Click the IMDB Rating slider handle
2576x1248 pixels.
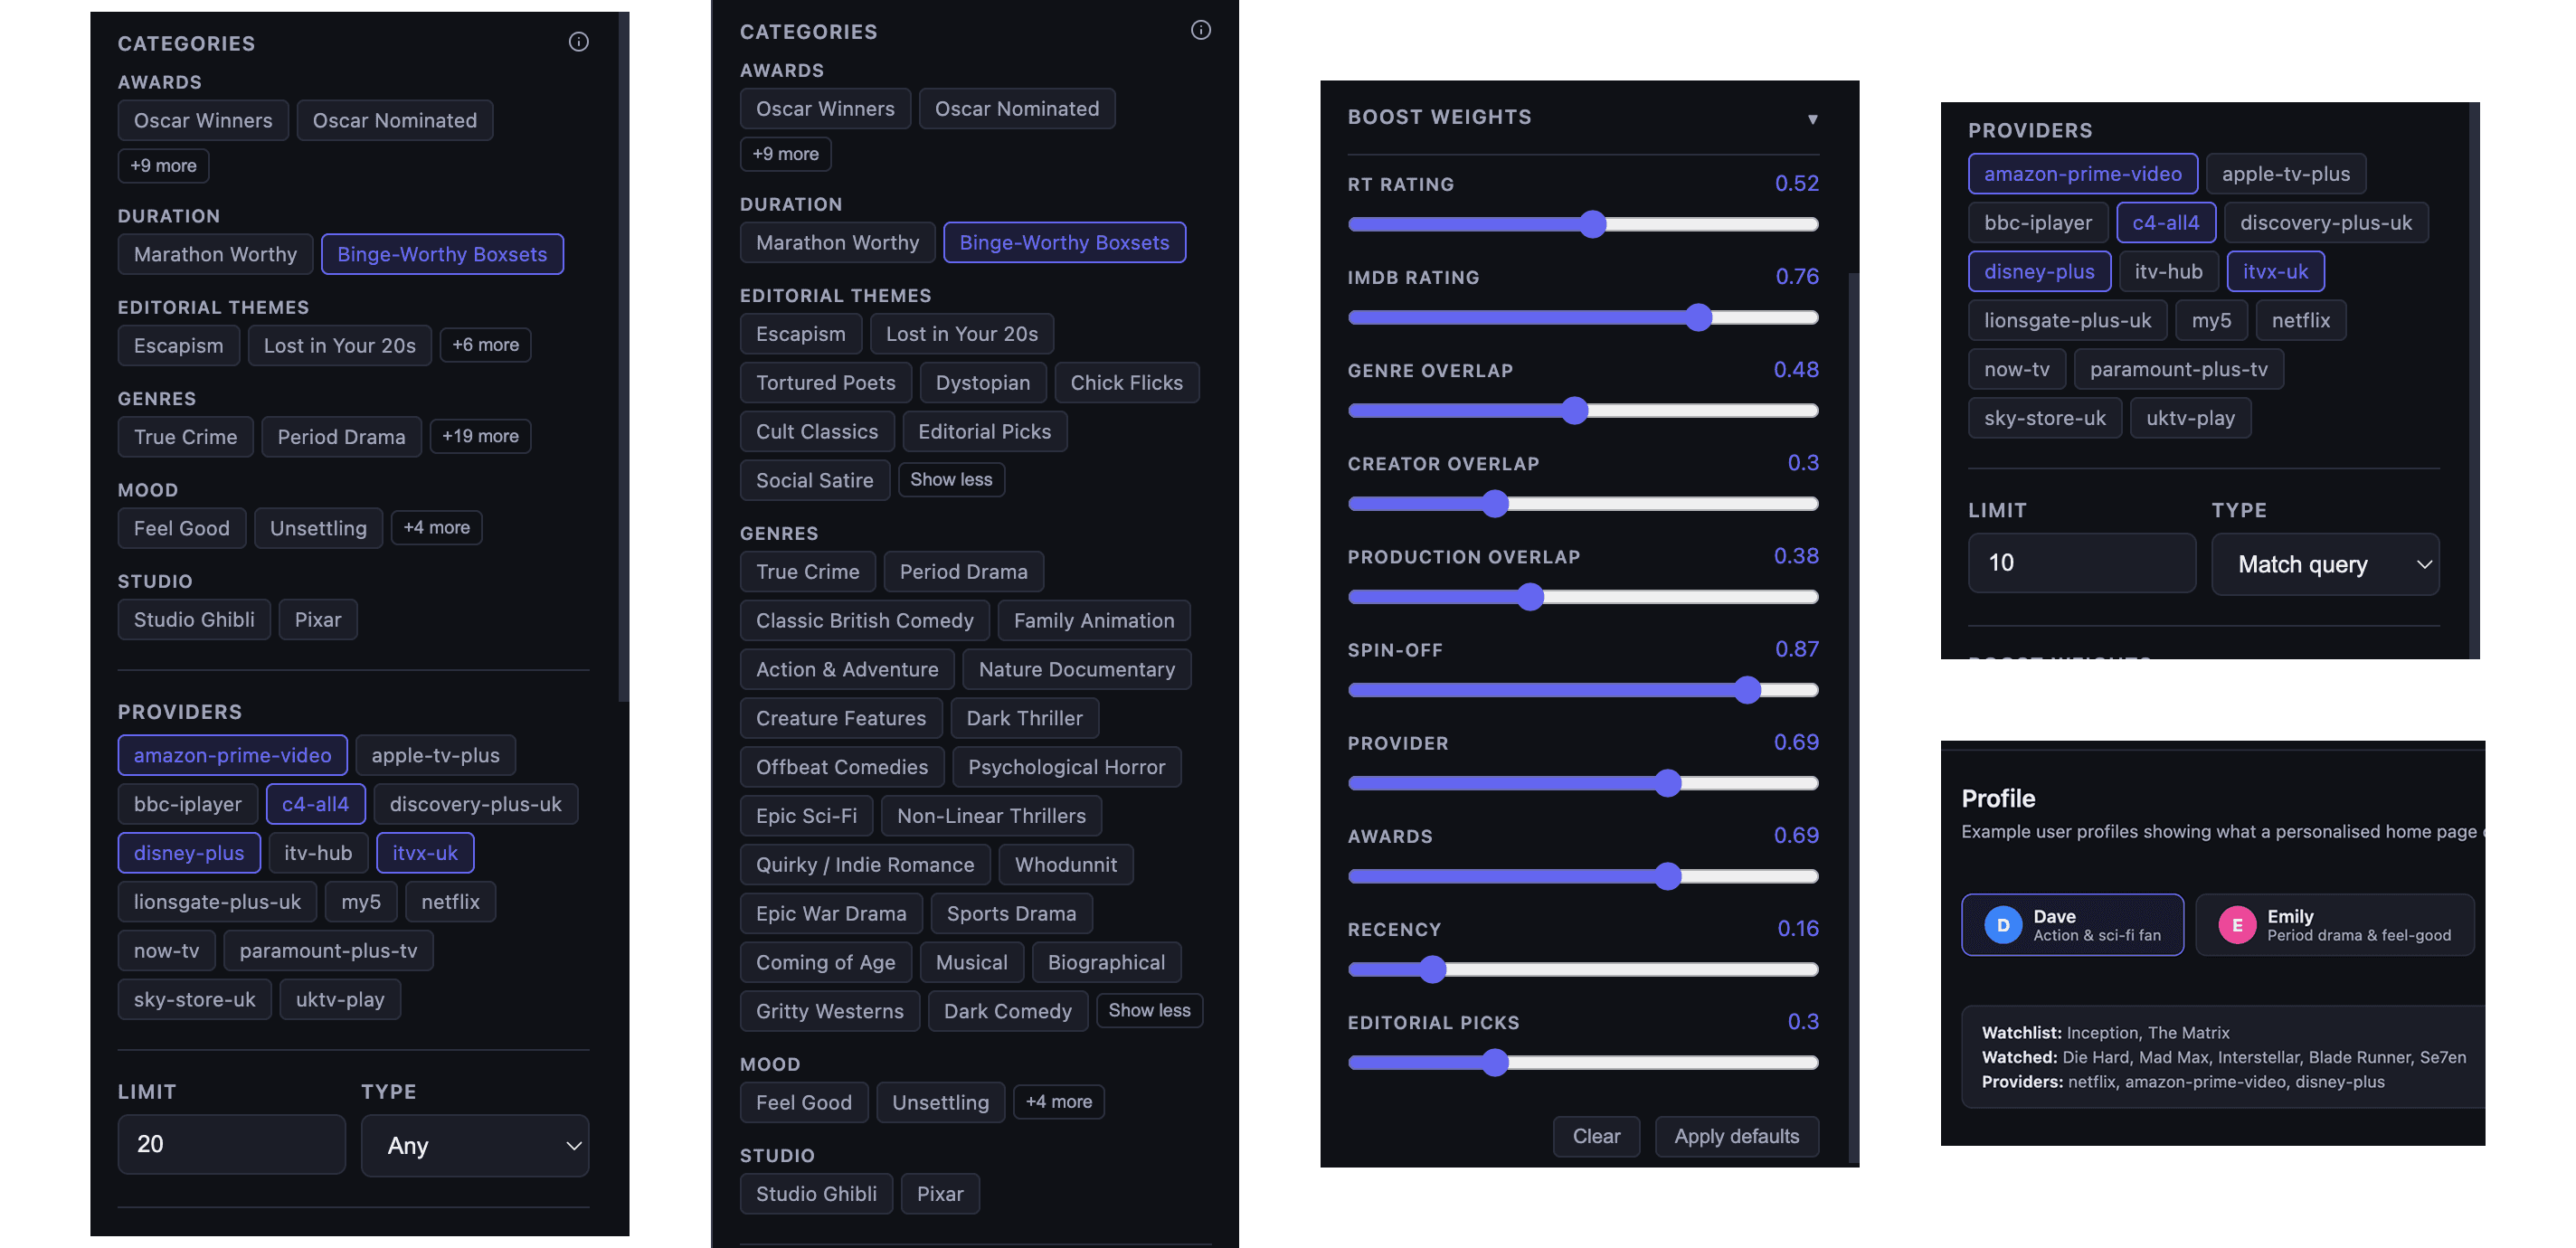click(1698, 318)
